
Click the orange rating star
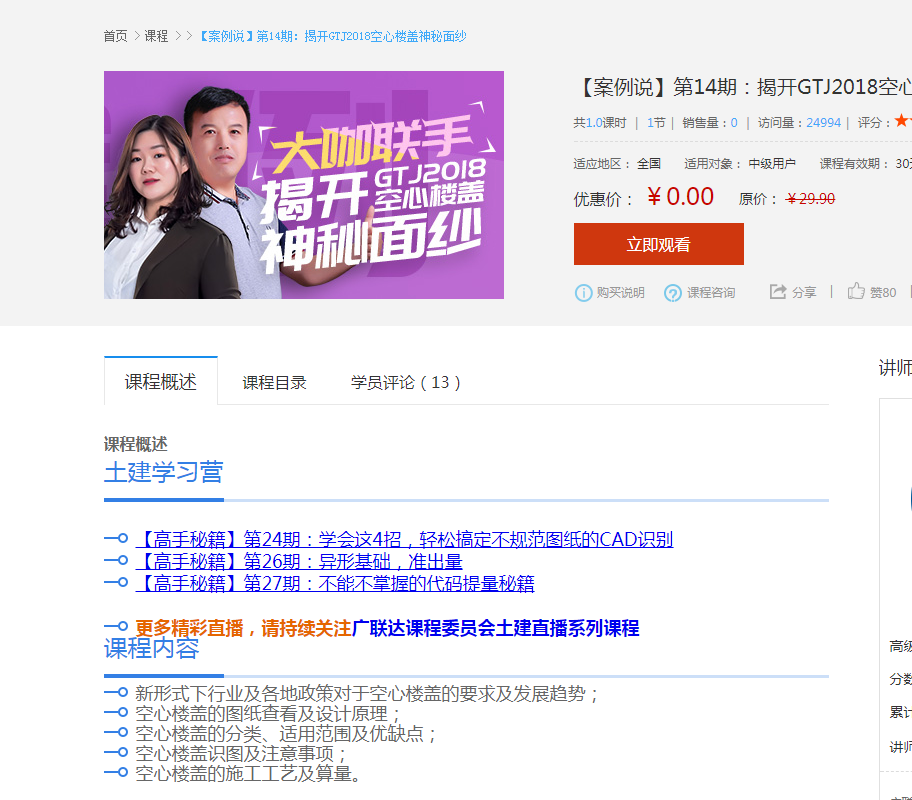point(902,120)
